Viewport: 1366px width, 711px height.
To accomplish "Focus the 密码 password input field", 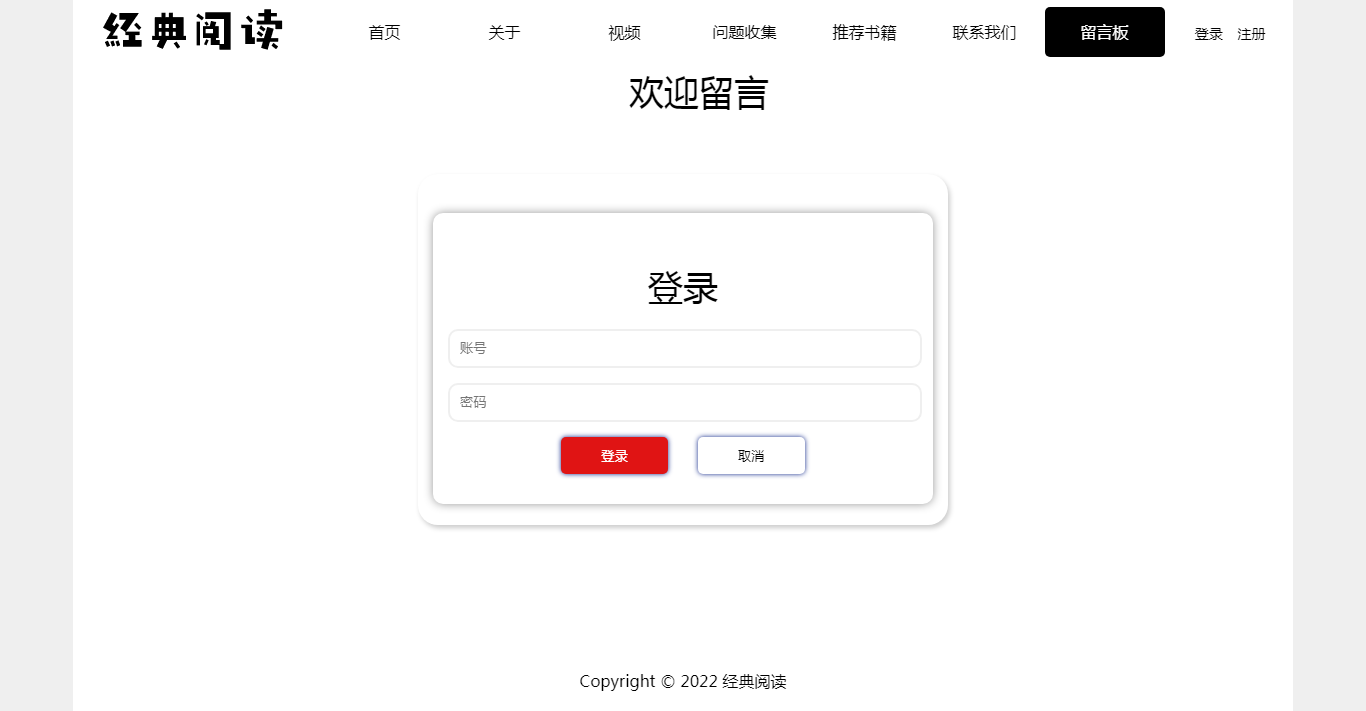I will point(684,402).
